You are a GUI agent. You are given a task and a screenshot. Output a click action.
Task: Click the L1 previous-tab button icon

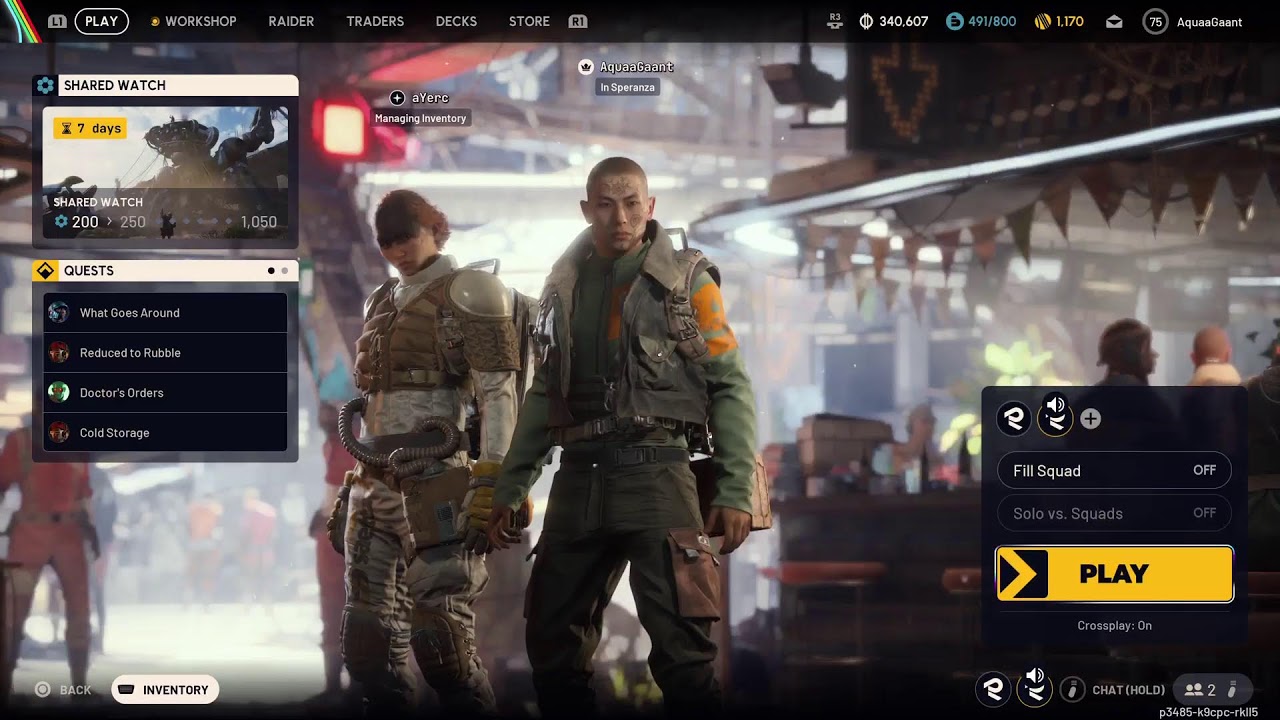click(57, 21)
